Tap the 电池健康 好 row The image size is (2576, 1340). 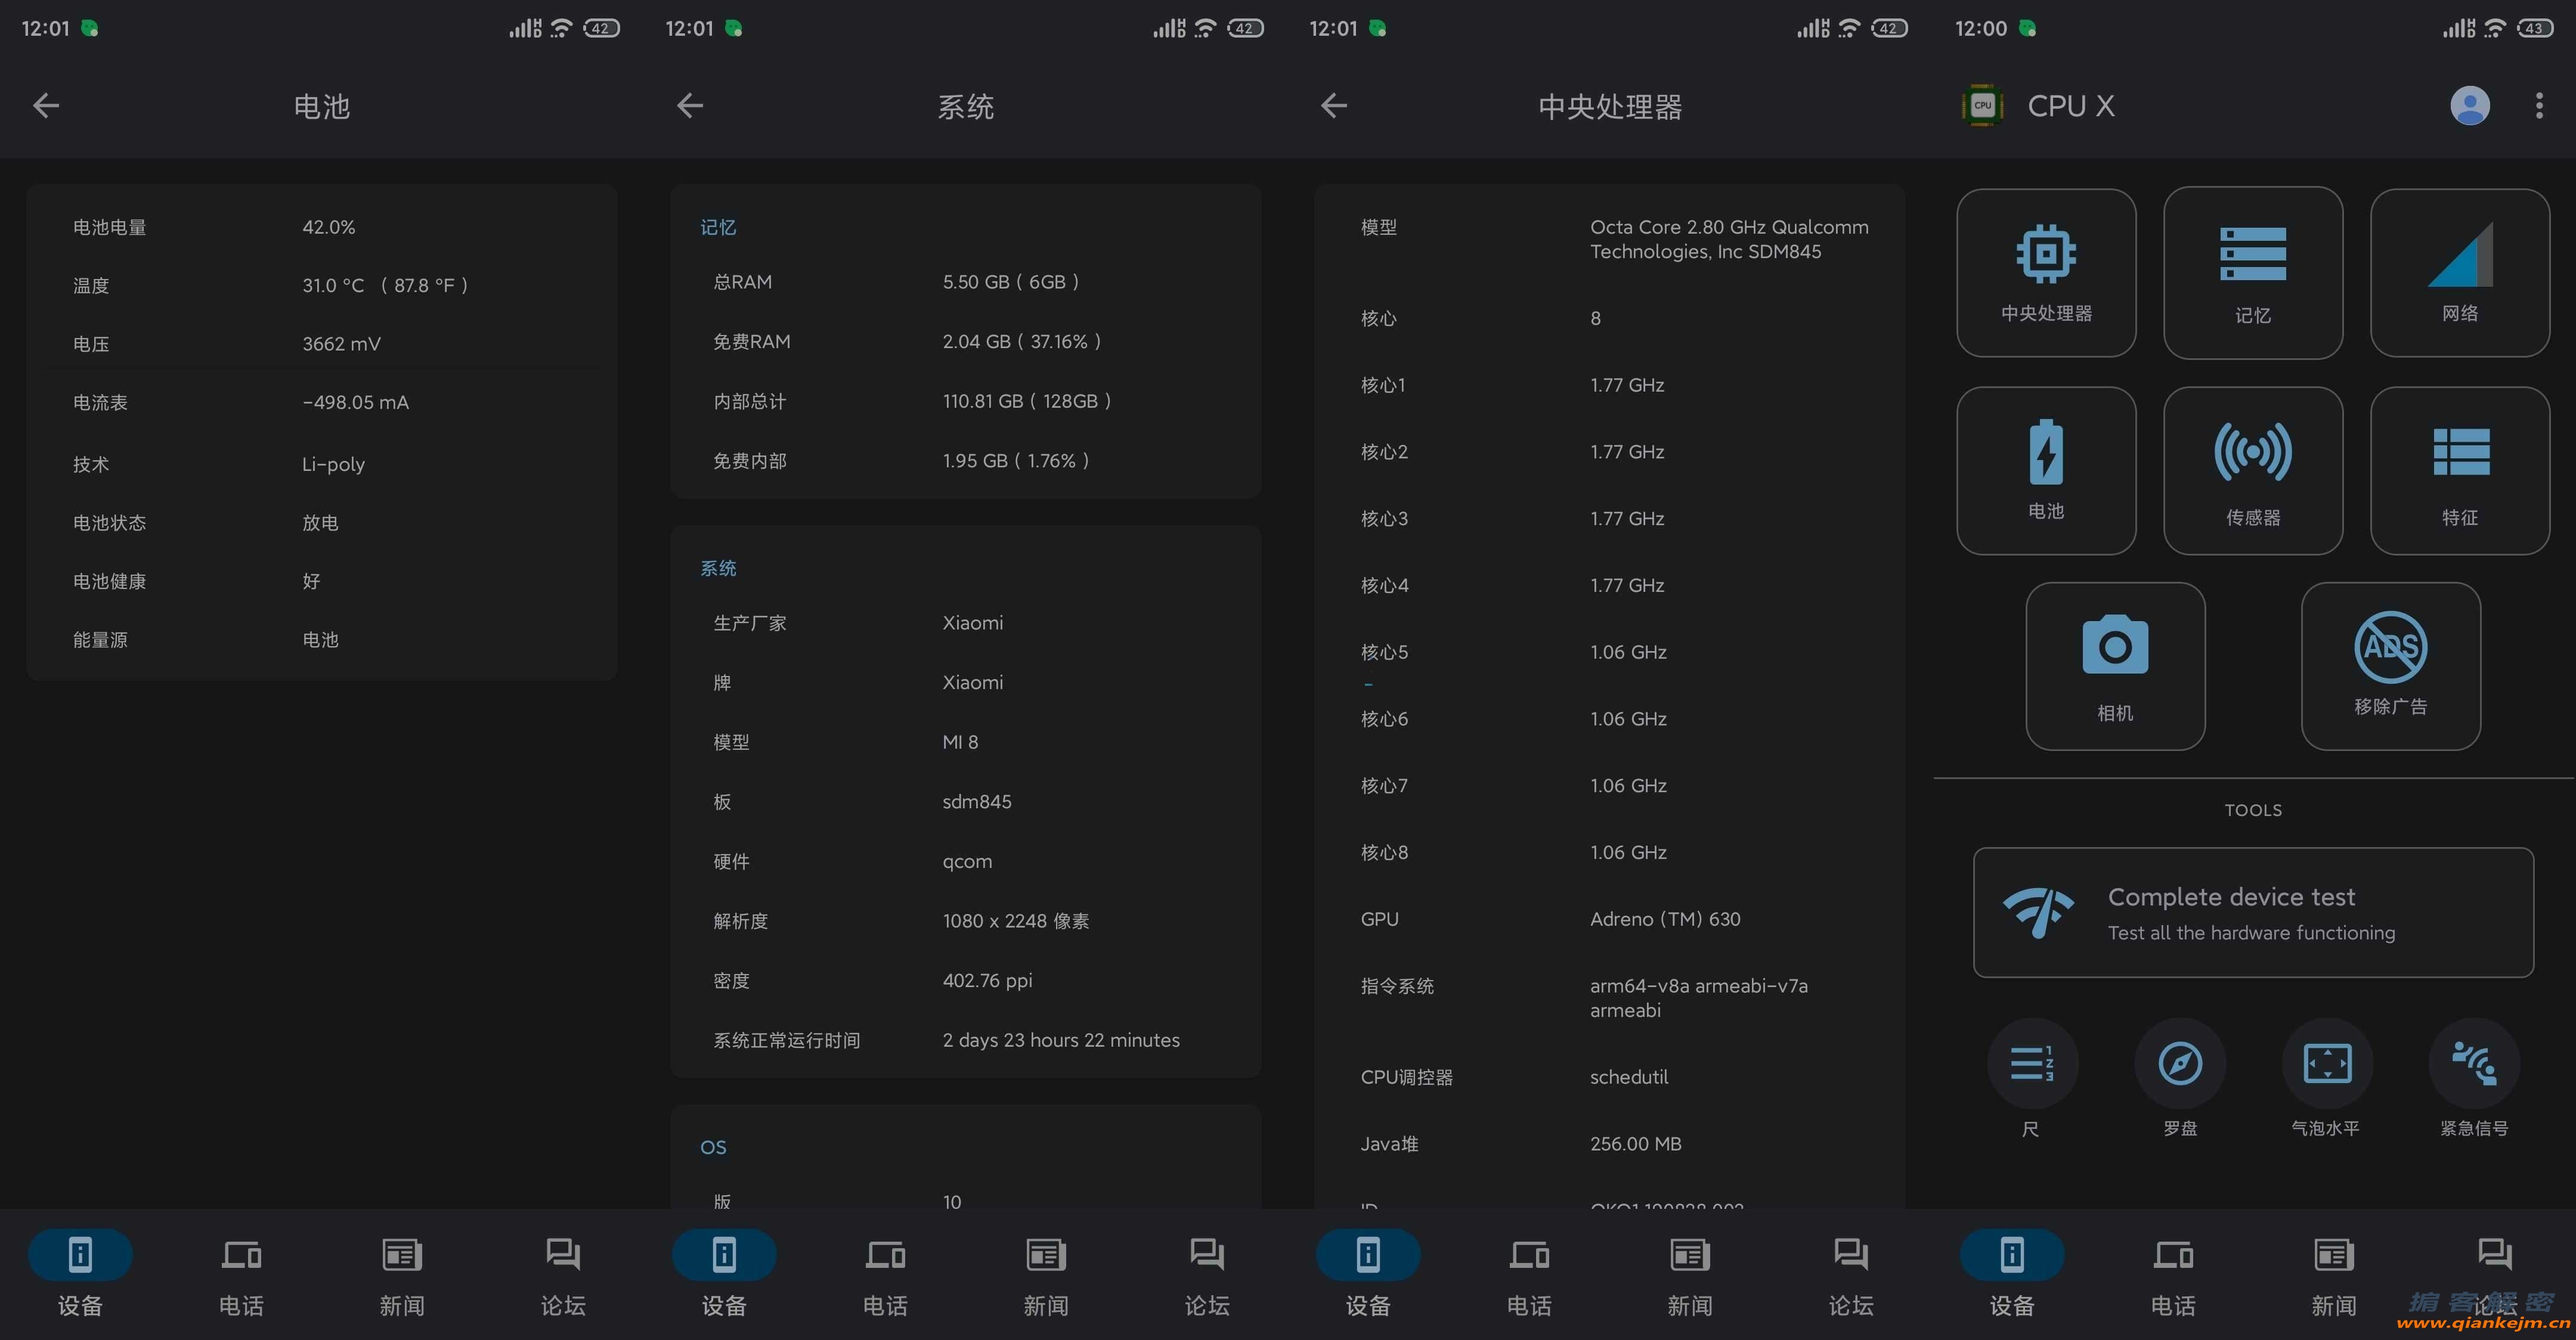pos(321,581)
